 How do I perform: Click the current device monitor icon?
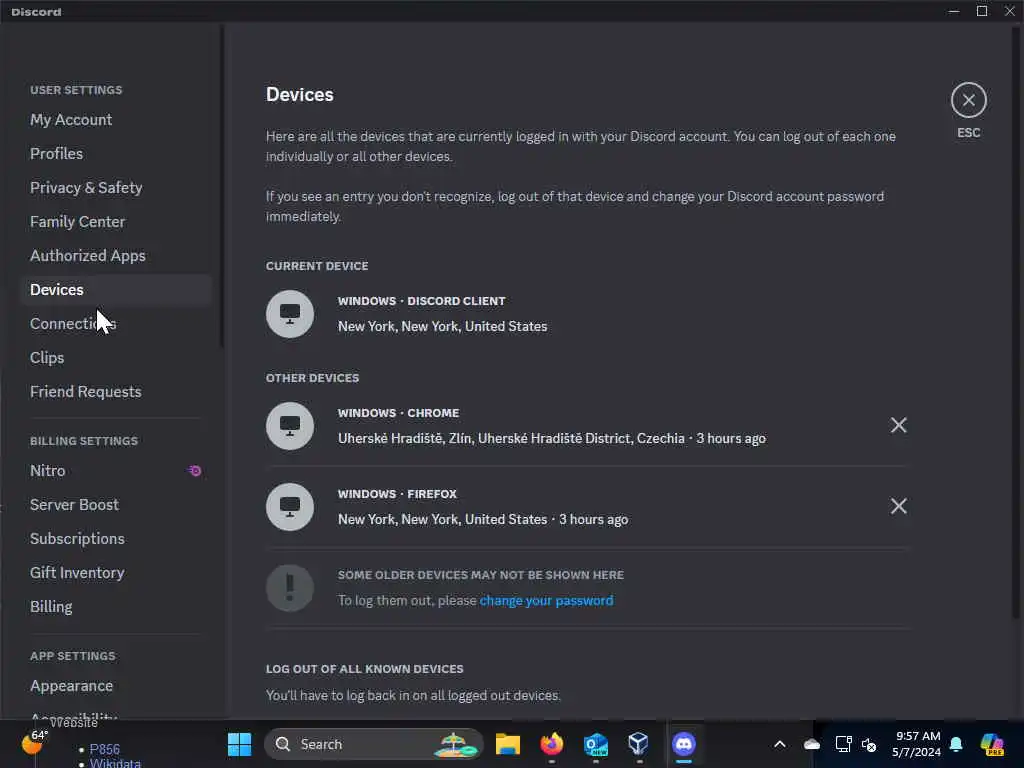(290, 313)
